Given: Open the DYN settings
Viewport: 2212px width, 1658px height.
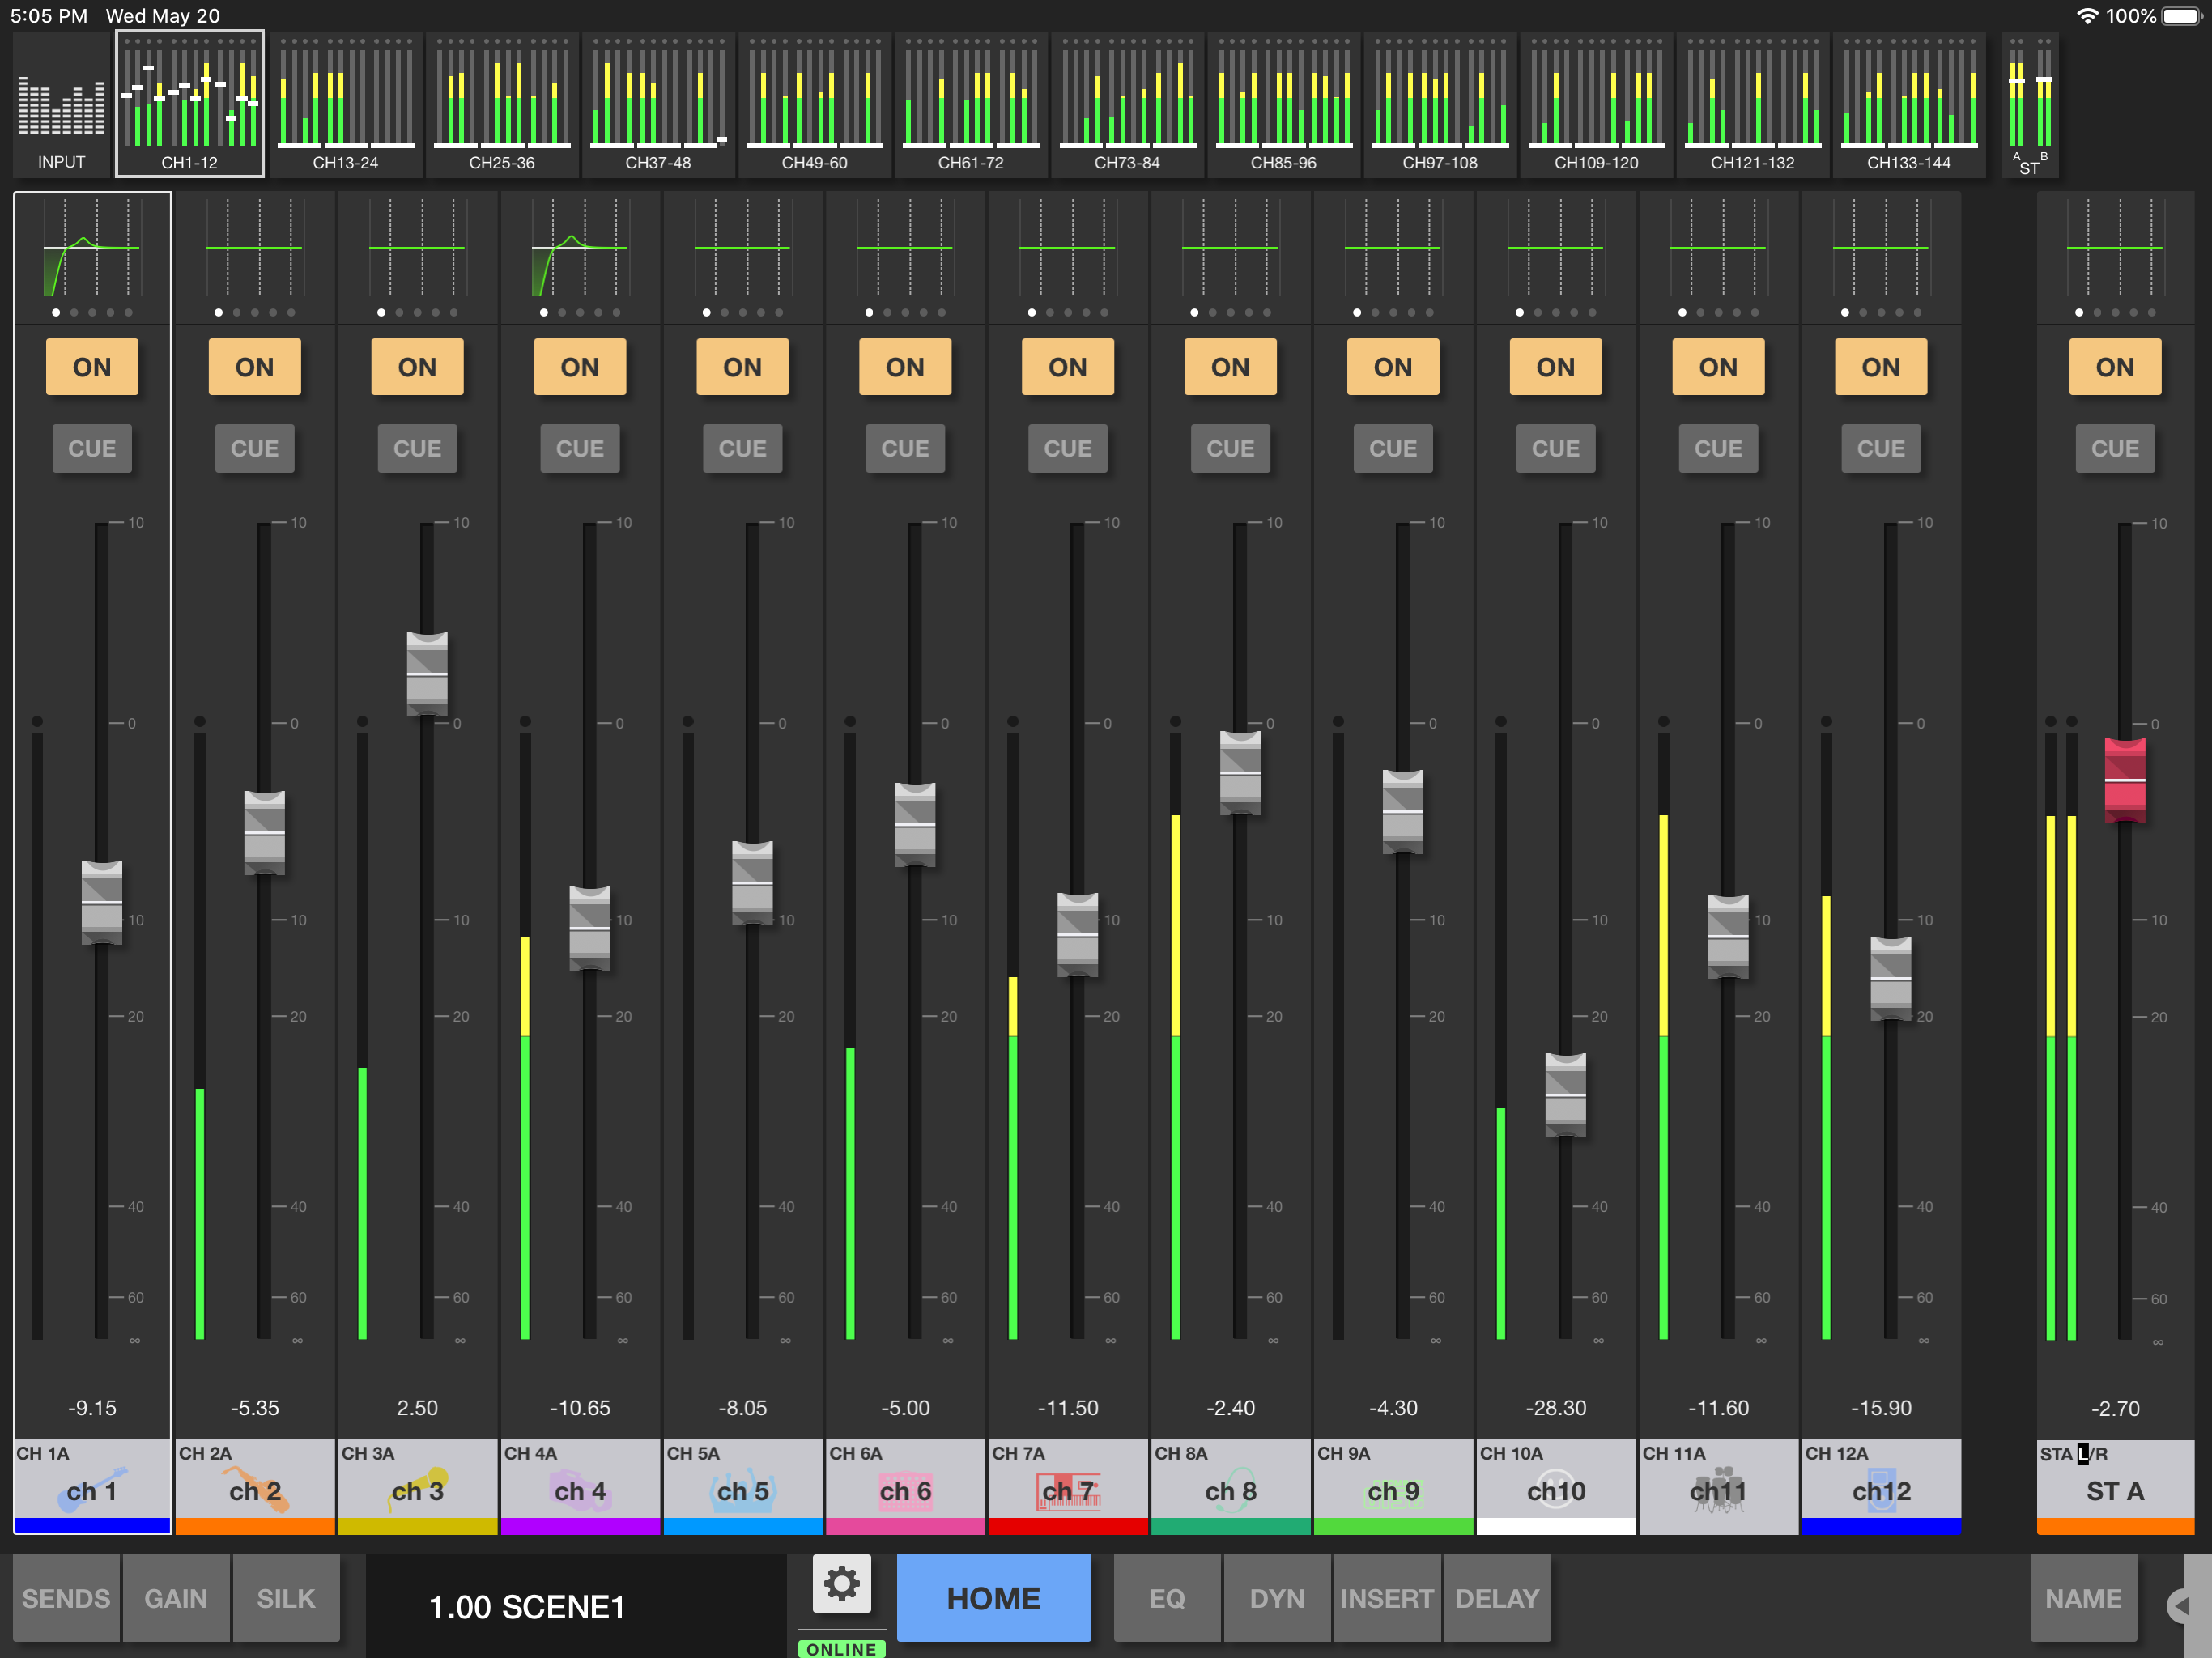Looking at the screenshot, I should (1277, 1598).
